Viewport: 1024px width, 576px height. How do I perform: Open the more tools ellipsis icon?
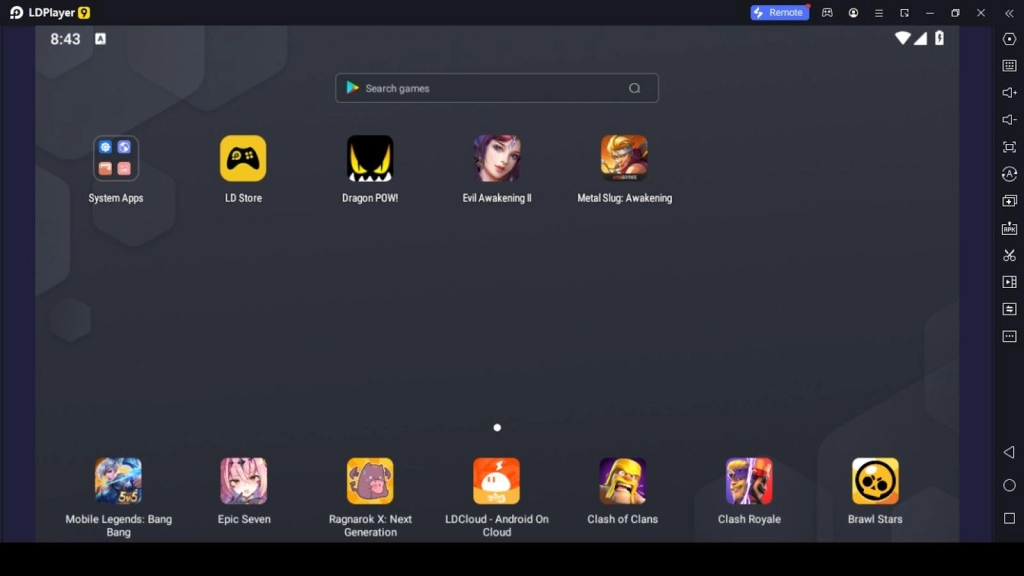point(1009,336)
